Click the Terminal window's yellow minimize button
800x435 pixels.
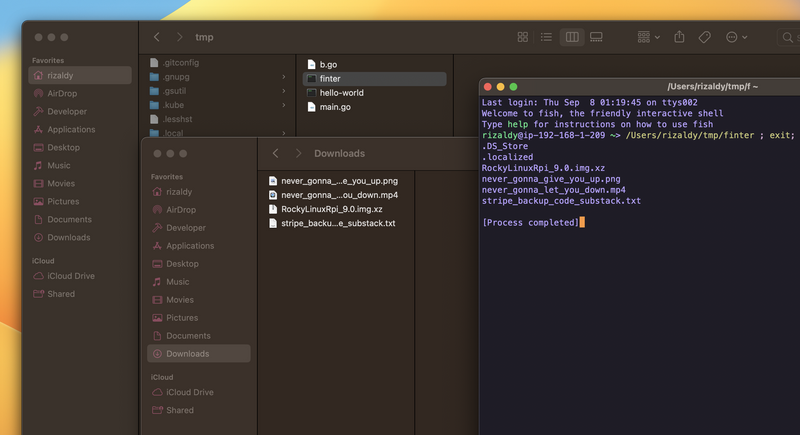click(x=501, y=87)
